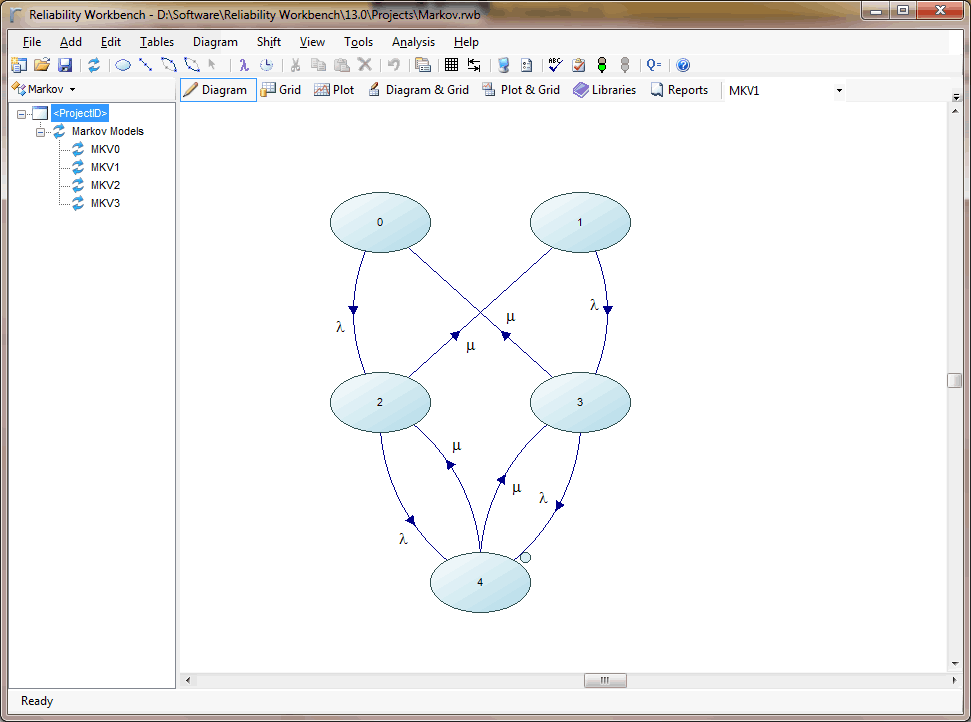This screenshot has width=971, height=722.
Task: Open the Tables menu
Action: click(x=156, y=42)
